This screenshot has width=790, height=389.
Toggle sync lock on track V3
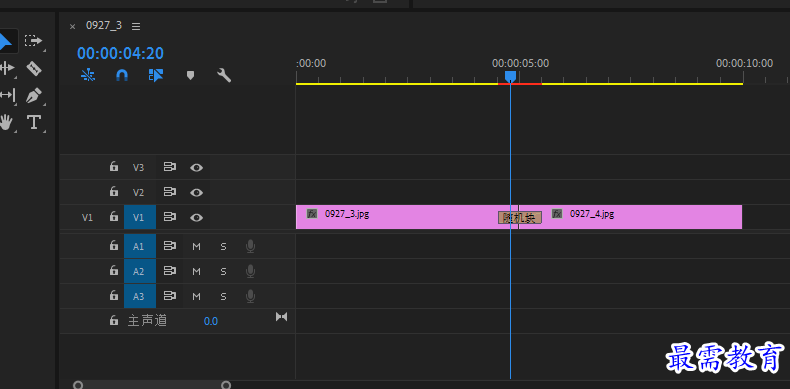click(170, 167)
